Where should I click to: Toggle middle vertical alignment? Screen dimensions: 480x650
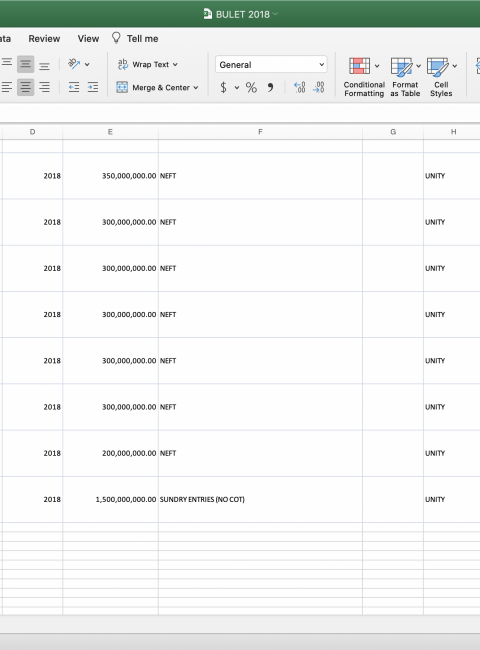(25, 64)
